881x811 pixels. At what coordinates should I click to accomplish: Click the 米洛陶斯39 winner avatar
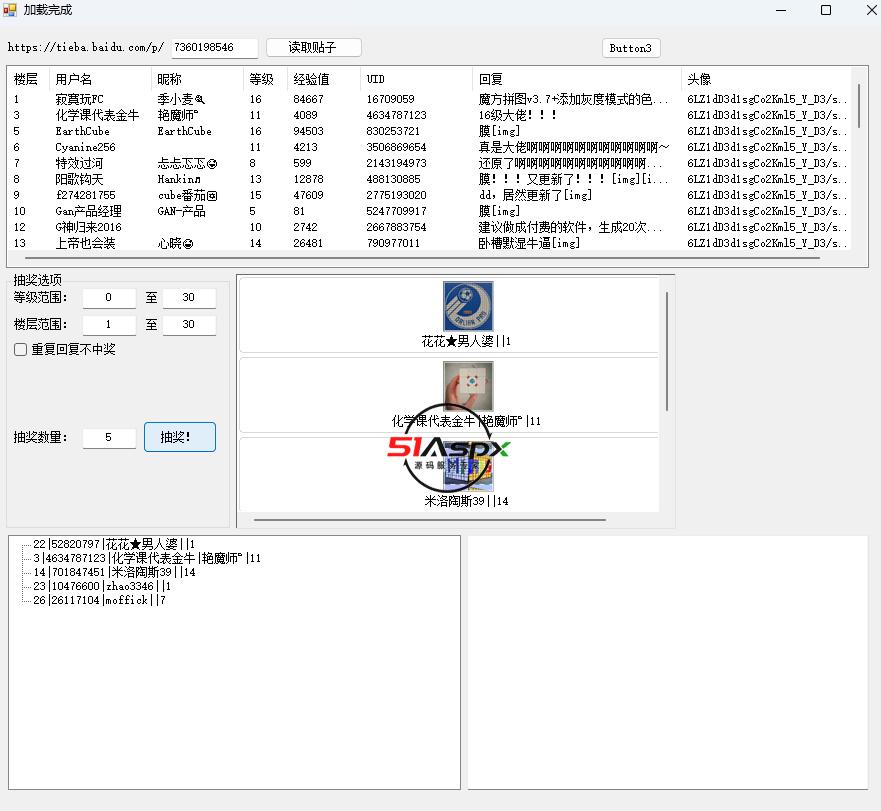[x=468, y=470]
